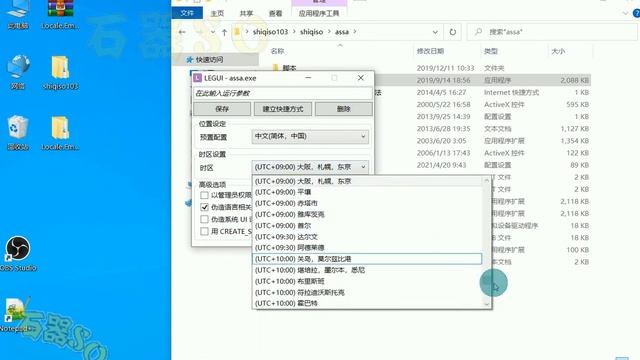Click the LEGUI window title icon

point(198,78)
